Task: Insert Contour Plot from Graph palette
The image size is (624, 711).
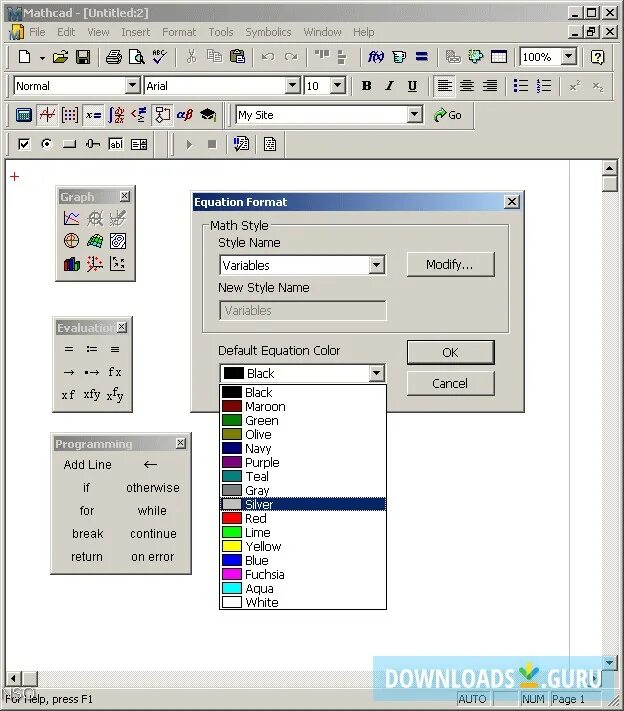Action: tap(117, 241)
